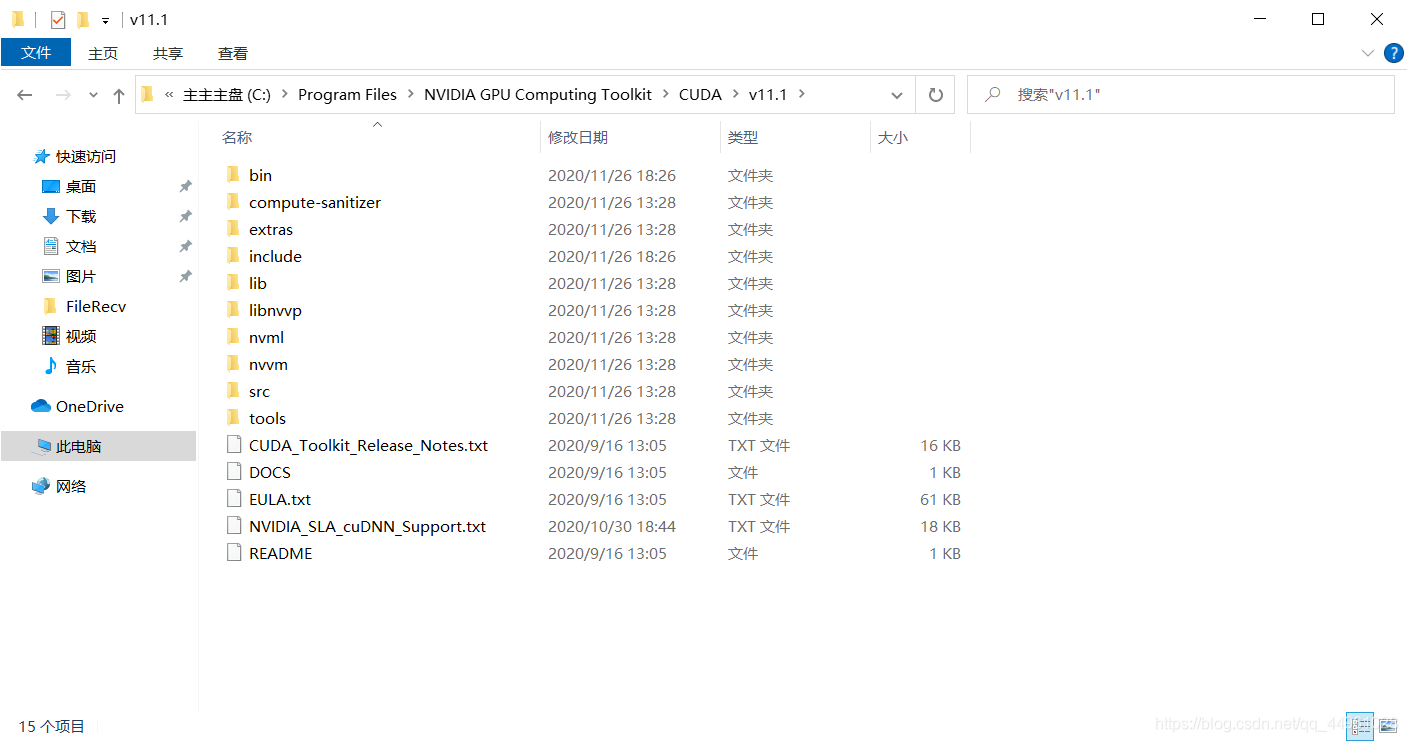Expand breadcrumb chevron after v11.1
This screenshot has height=742, width=1408.
802,94
